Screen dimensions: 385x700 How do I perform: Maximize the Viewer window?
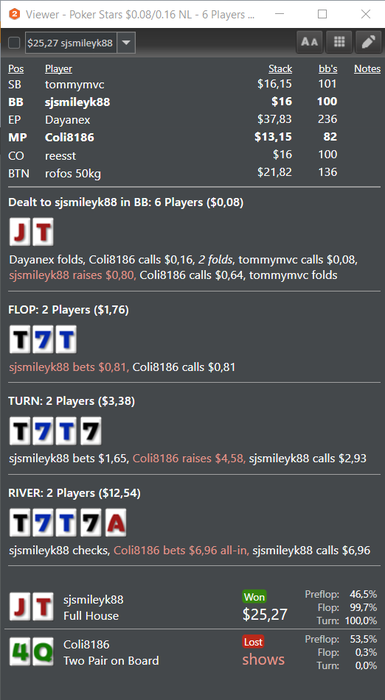point(322,14)
